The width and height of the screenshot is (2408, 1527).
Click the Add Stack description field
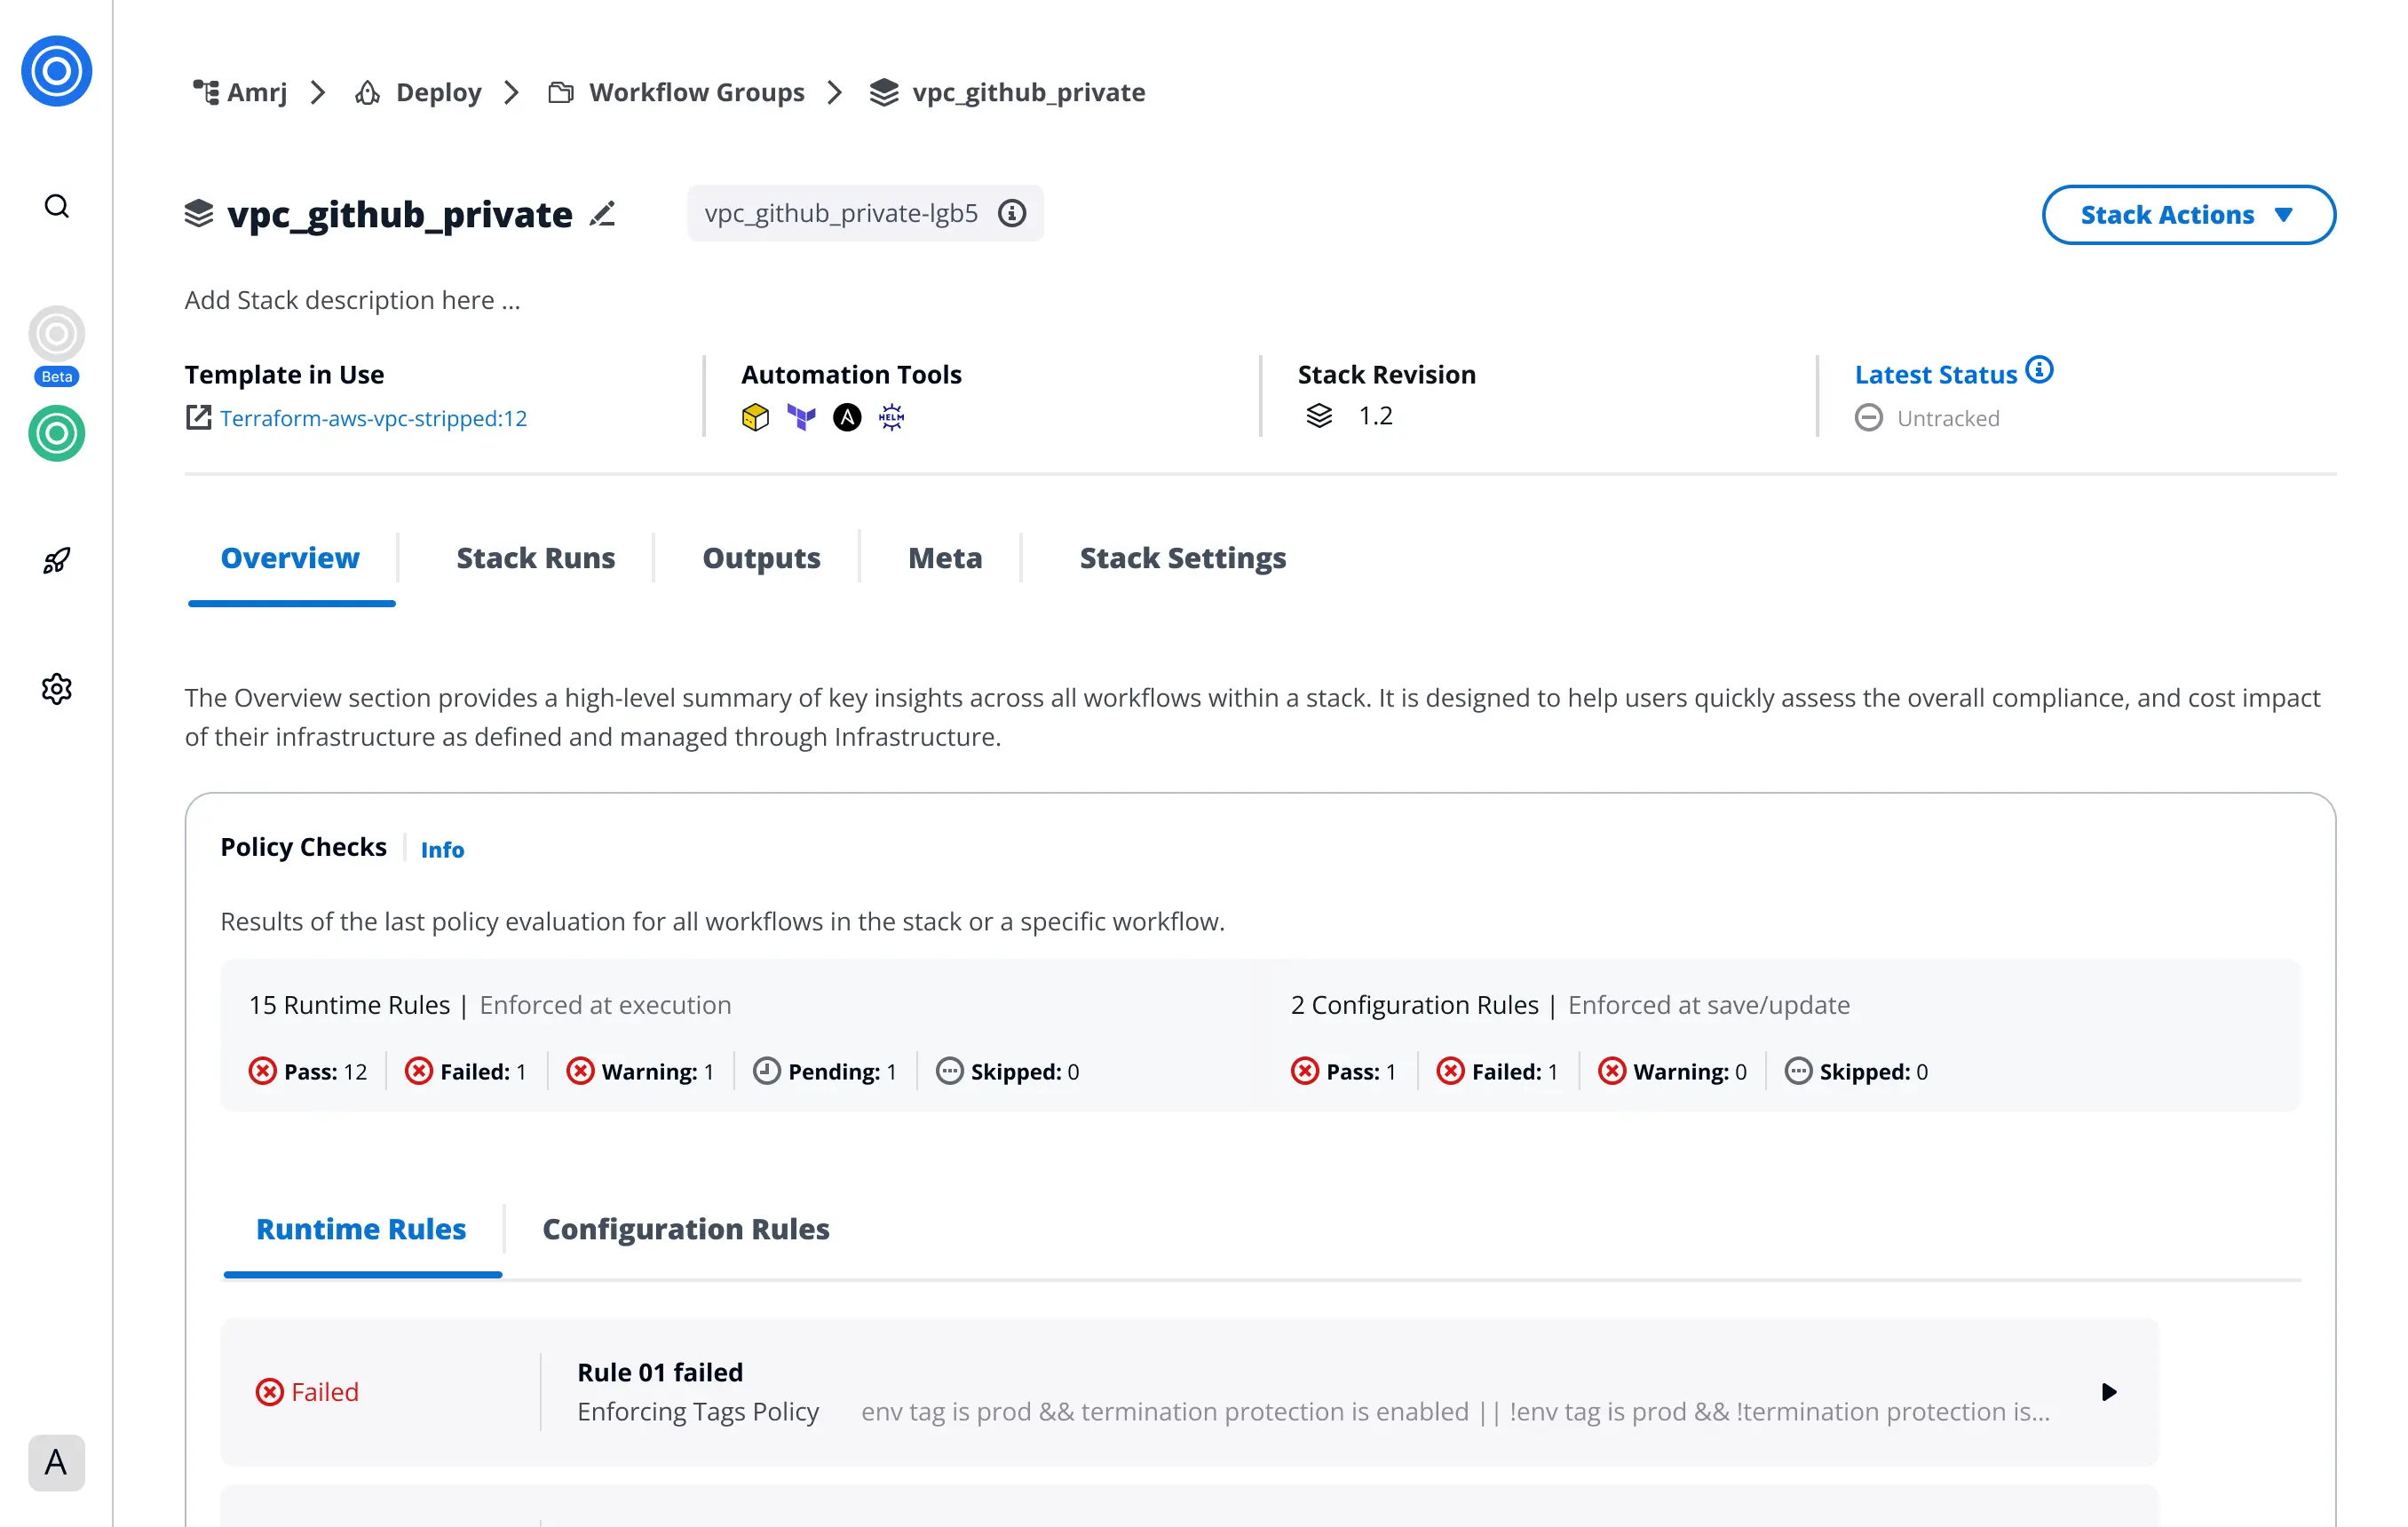[352, 300]
